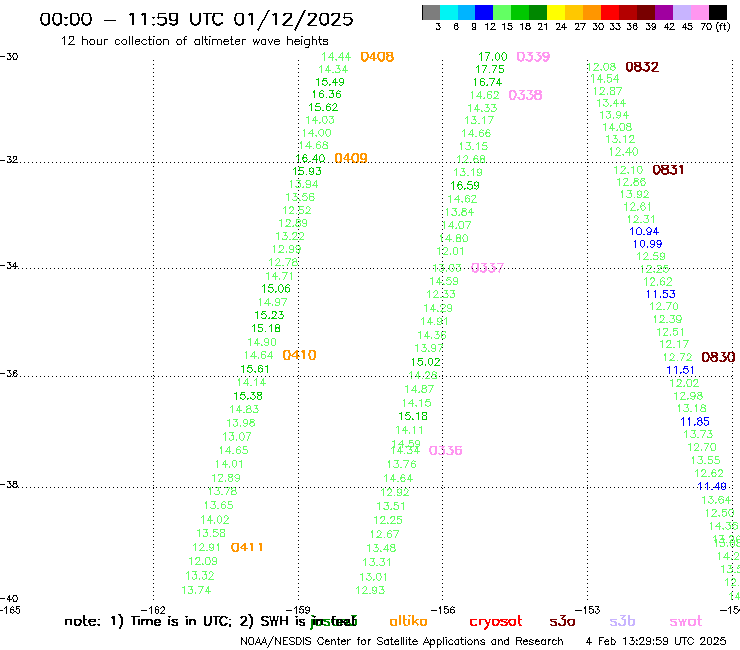740x650 pixels.
Task: Click the wave height value 16.74
Action: click(x=488, y=82)
